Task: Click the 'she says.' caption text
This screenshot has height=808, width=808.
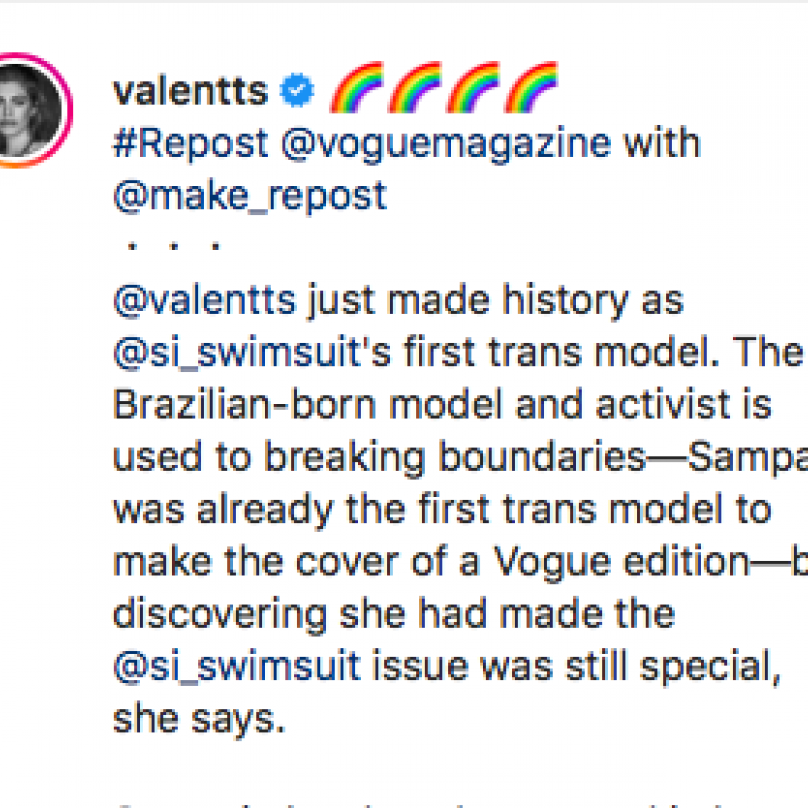Action: pos(199,720)
